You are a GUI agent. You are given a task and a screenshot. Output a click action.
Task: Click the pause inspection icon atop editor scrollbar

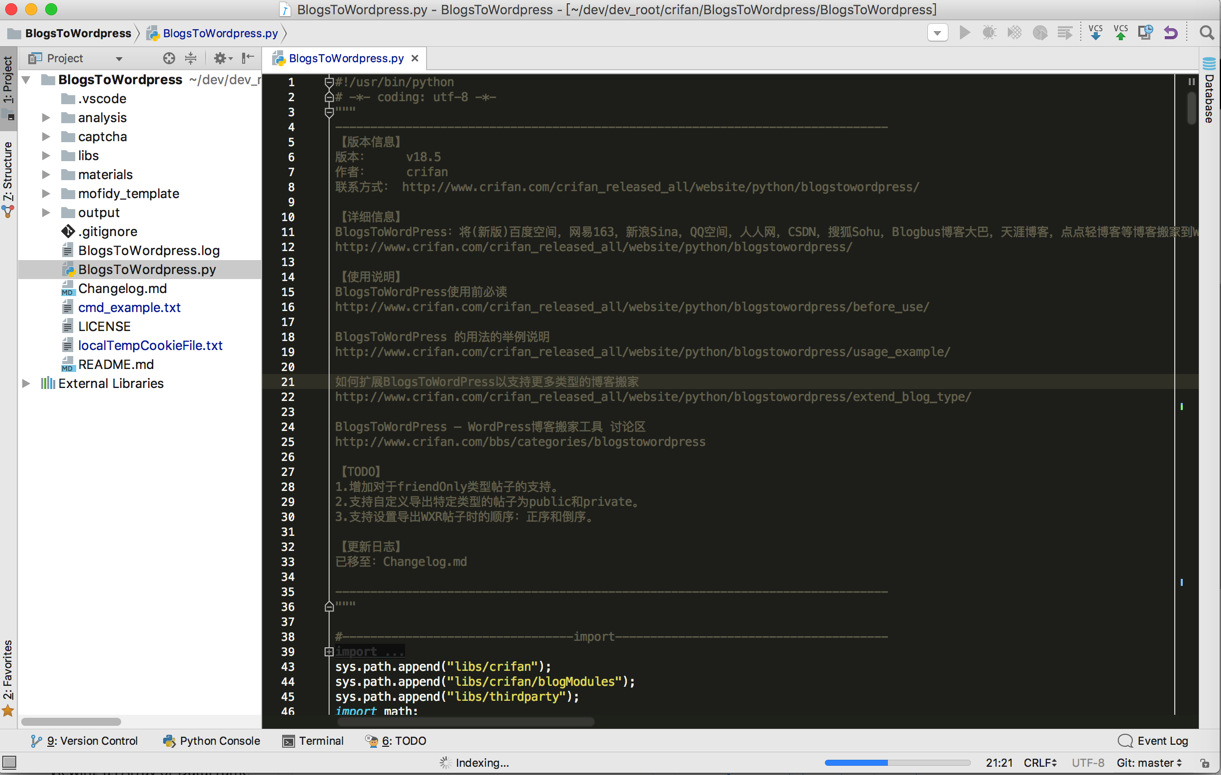1191,82
